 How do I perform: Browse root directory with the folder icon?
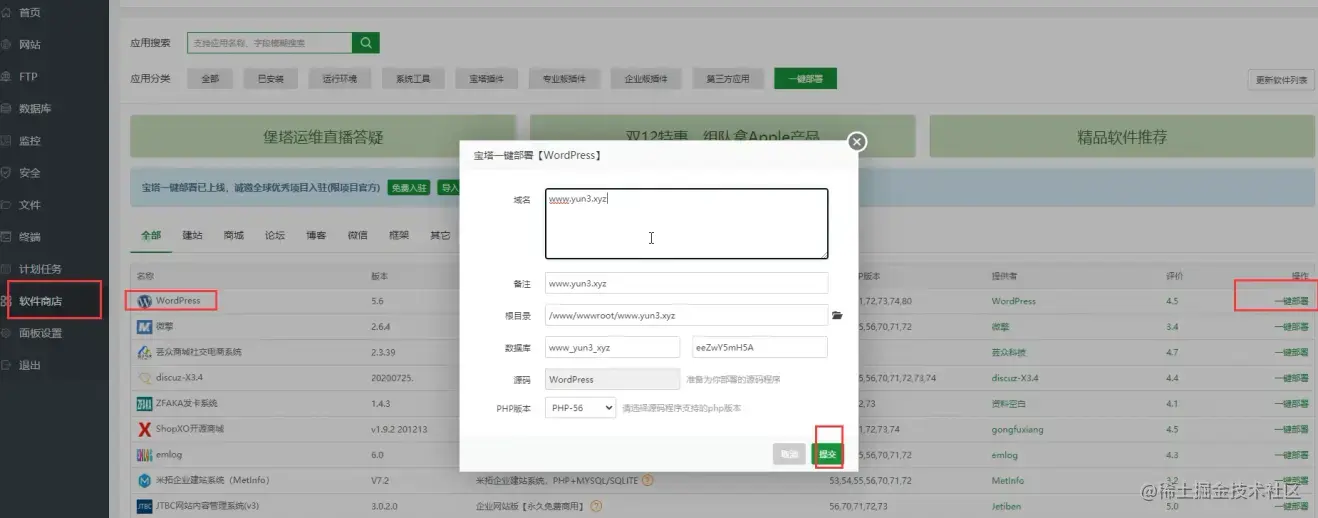click(x=837, y=315)
